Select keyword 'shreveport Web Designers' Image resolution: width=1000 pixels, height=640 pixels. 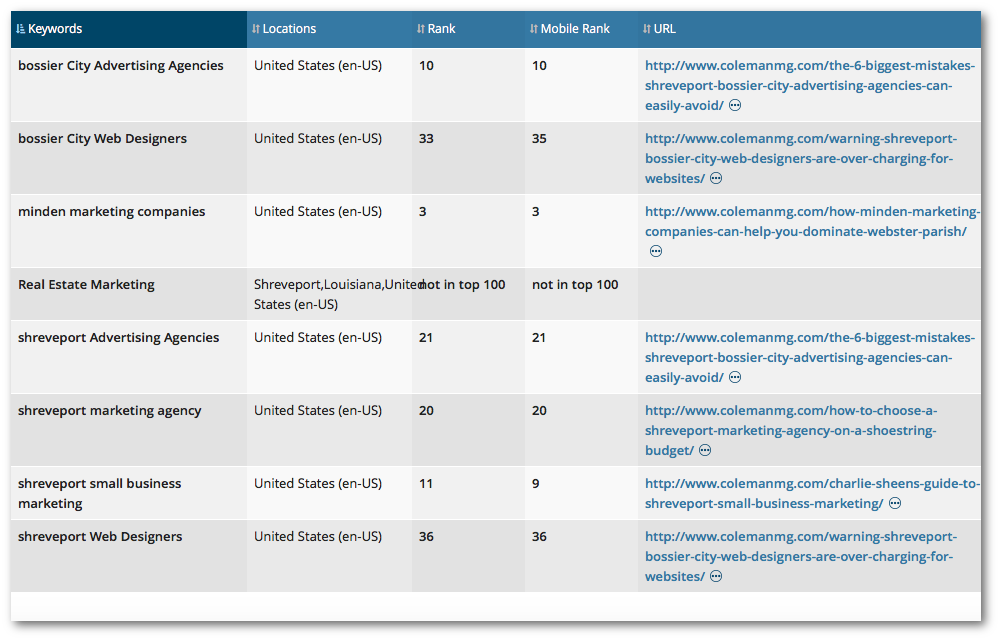100,537
